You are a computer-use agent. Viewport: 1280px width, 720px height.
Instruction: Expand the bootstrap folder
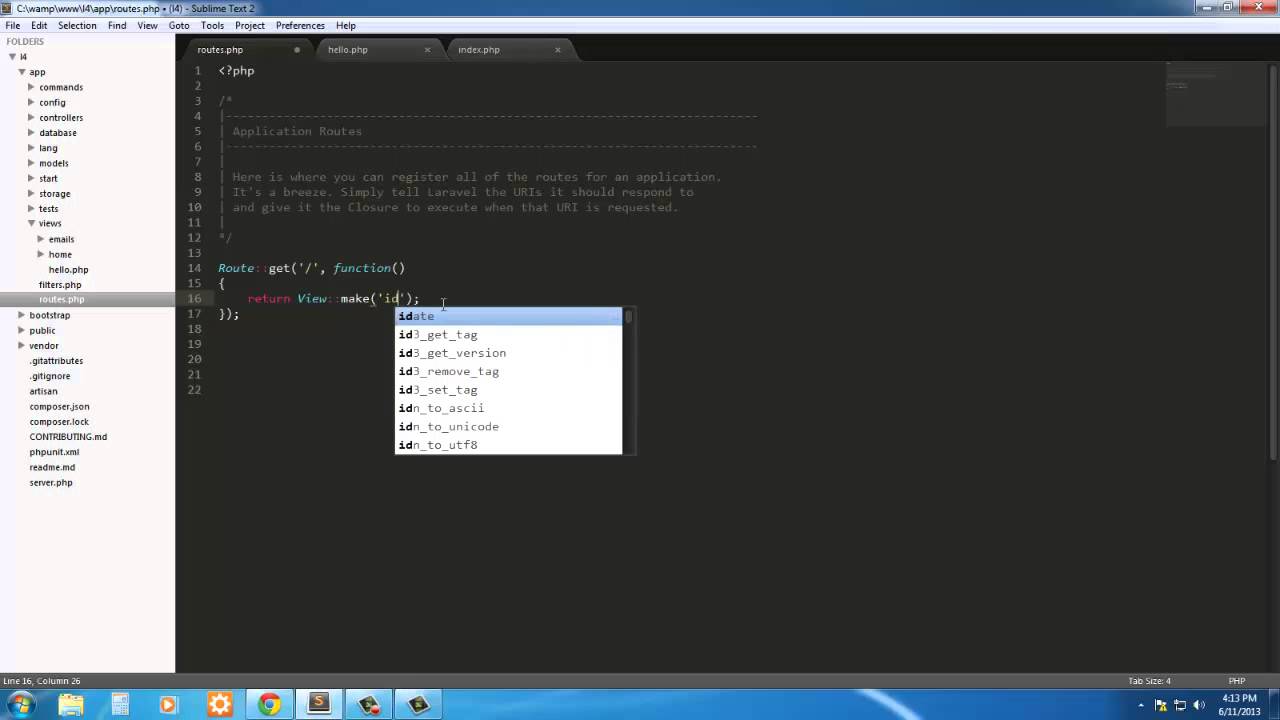[21, 315]
